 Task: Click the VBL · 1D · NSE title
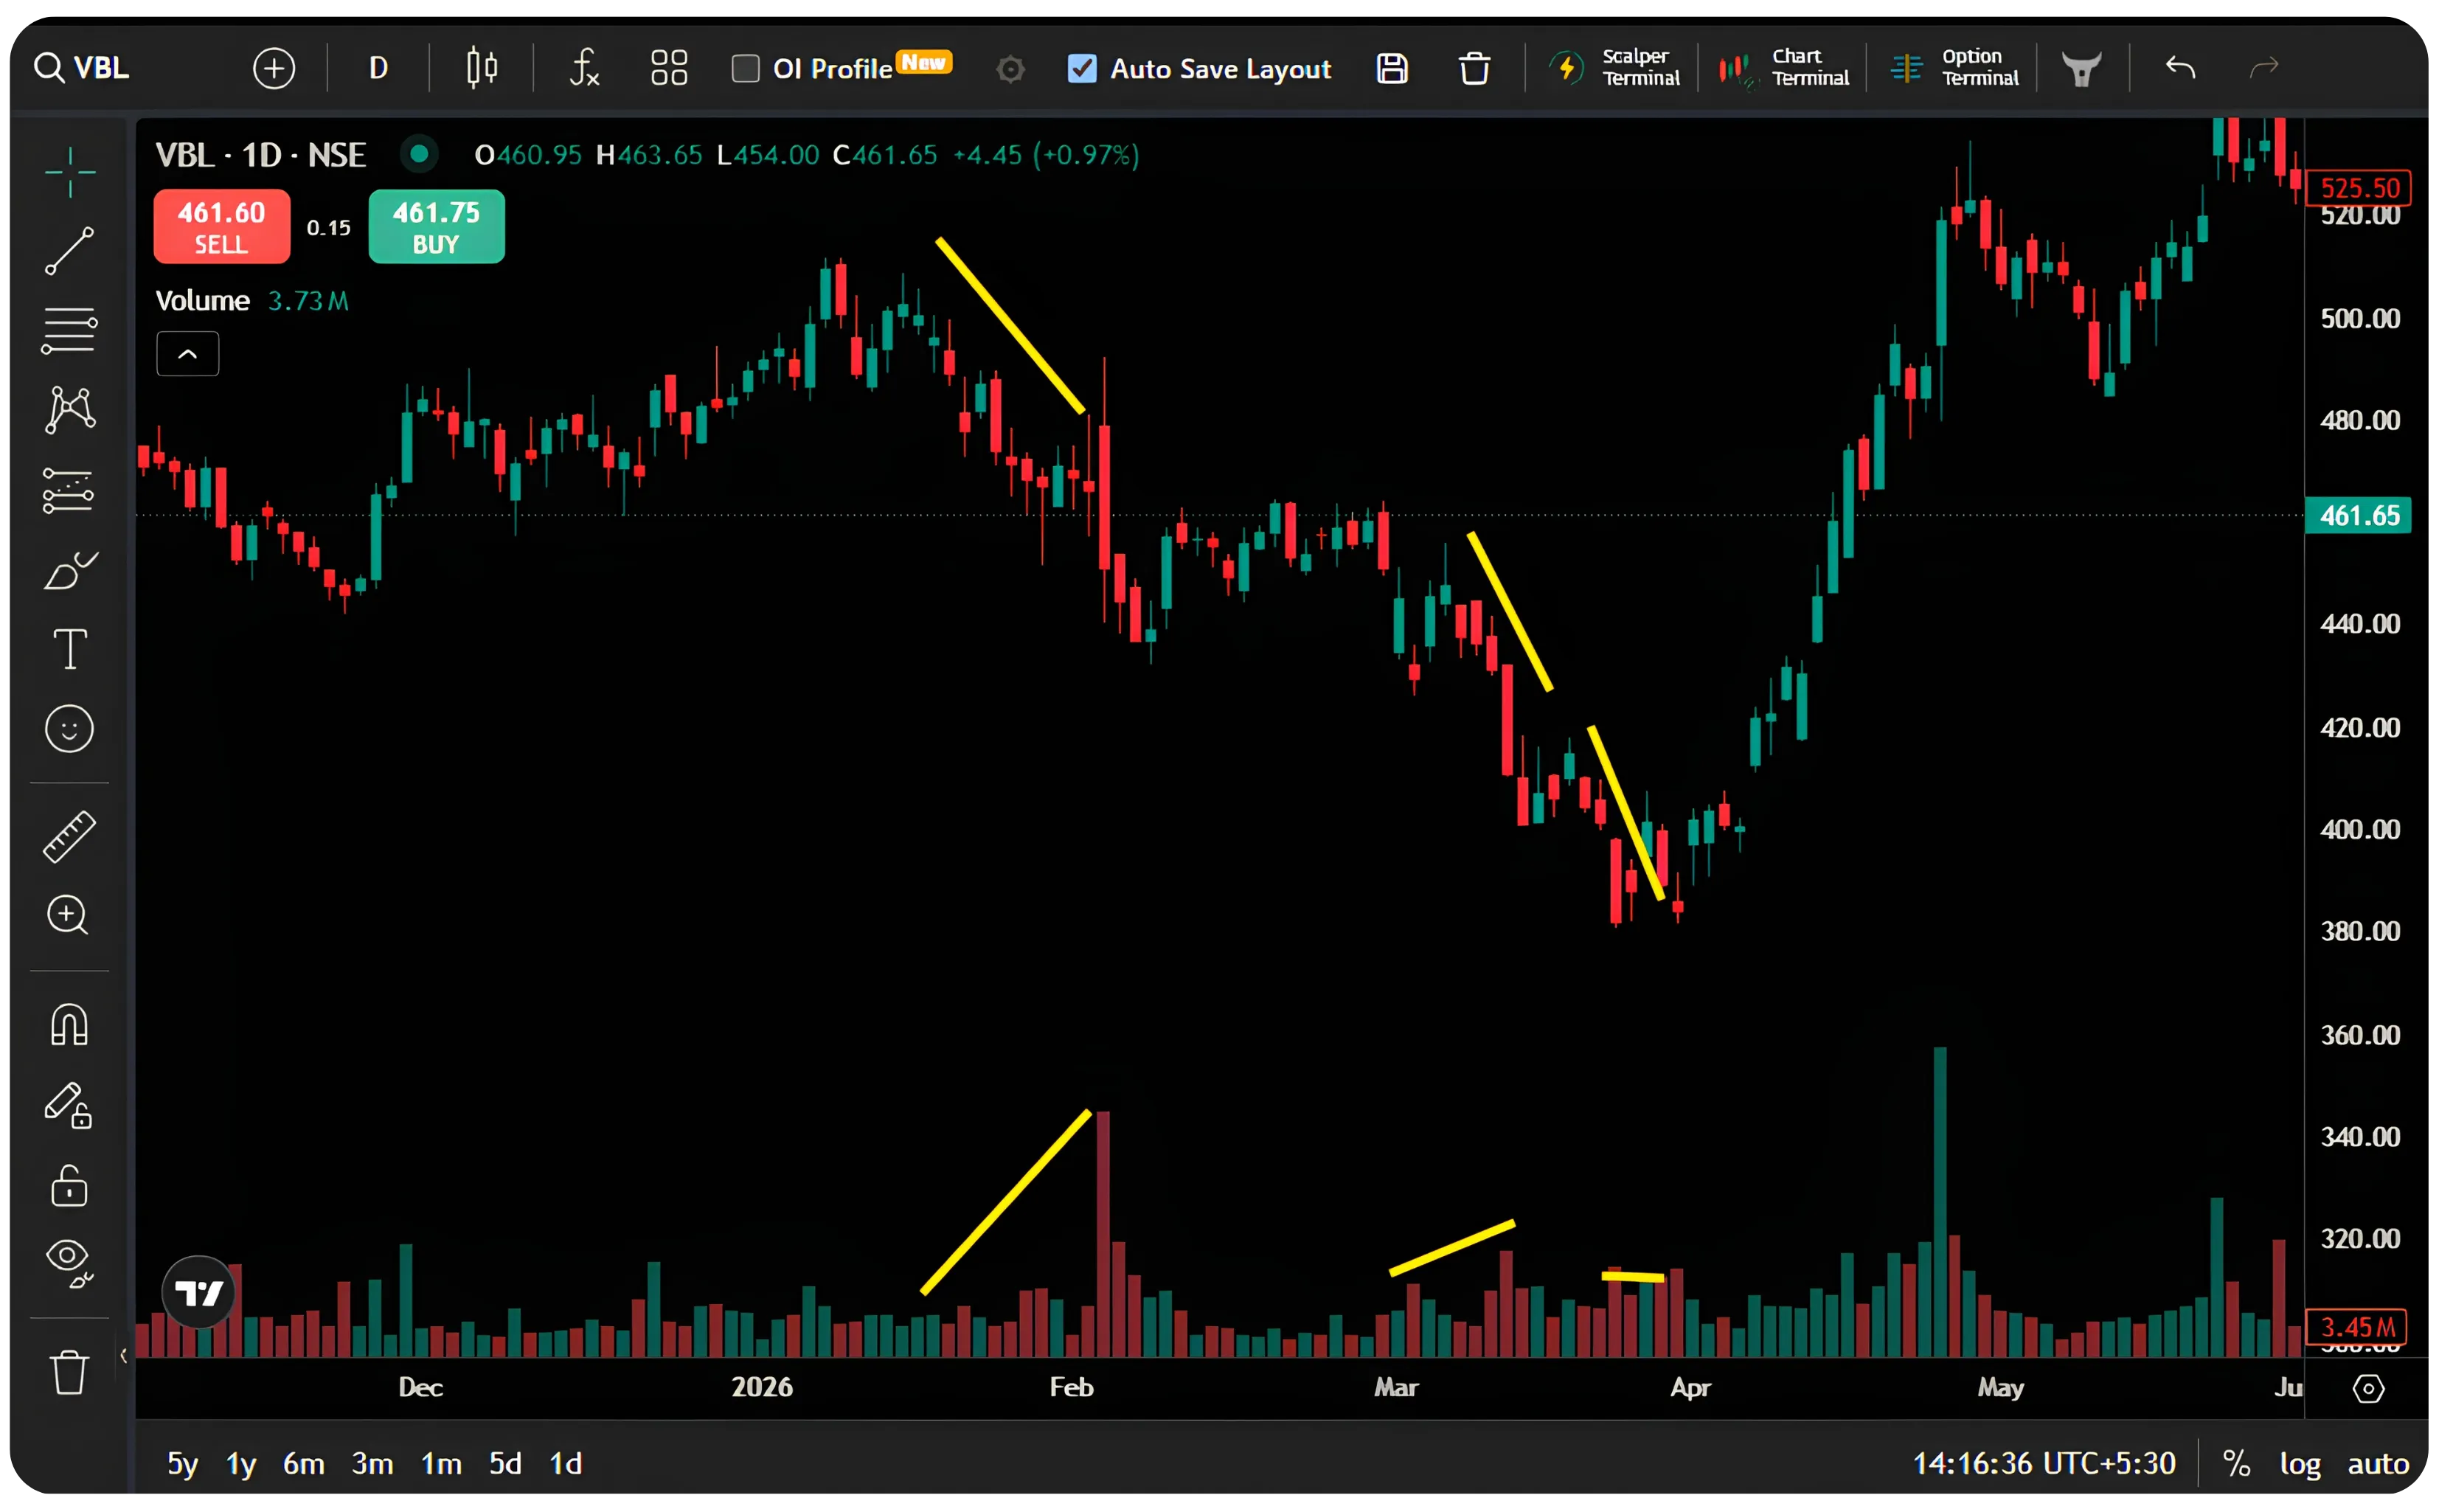coord(261,155)
